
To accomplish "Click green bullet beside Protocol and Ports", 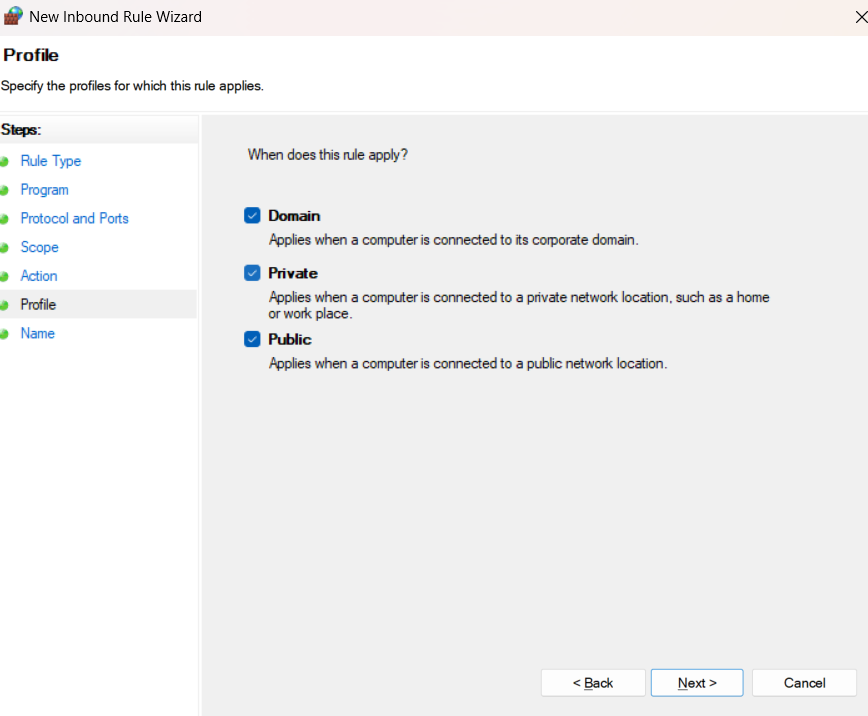I will 4,219.
